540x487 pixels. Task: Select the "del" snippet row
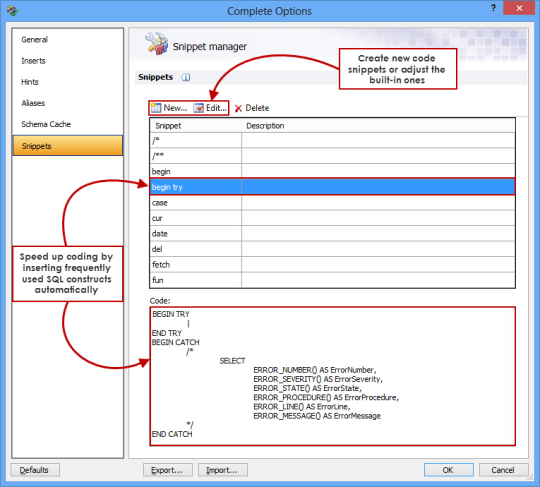point(333,249)
